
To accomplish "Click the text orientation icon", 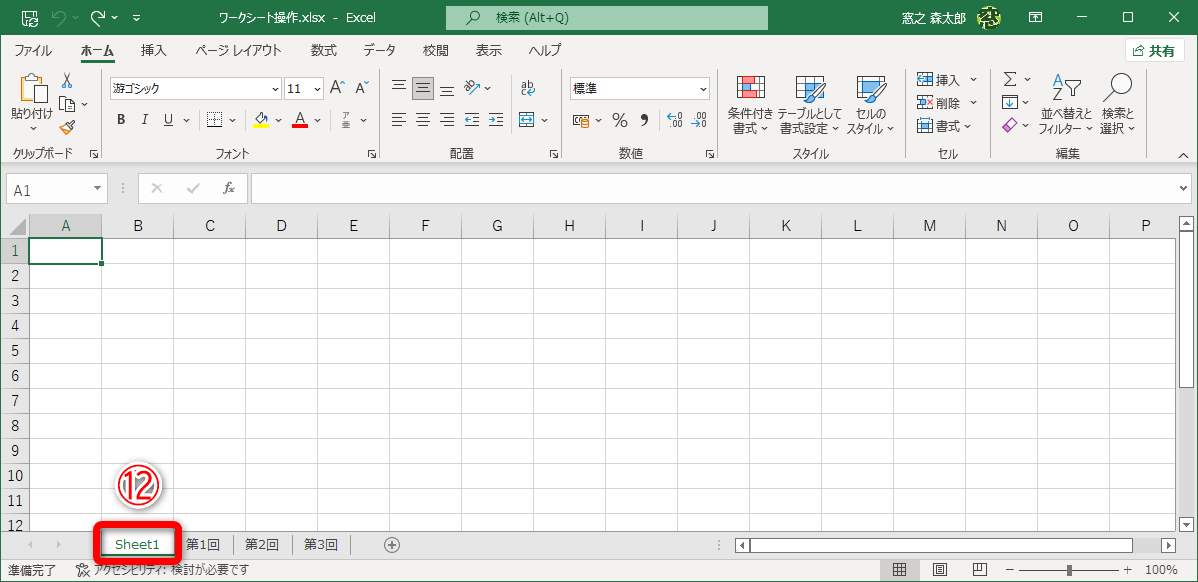I will click(473, 88).
